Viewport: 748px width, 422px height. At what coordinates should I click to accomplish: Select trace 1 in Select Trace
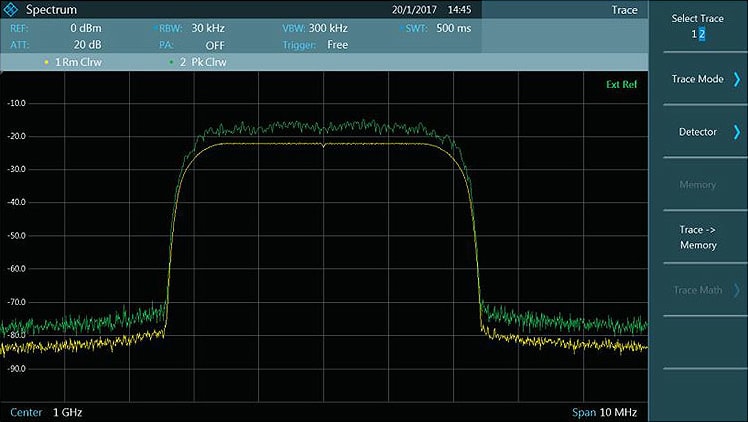tap(694, 34)
